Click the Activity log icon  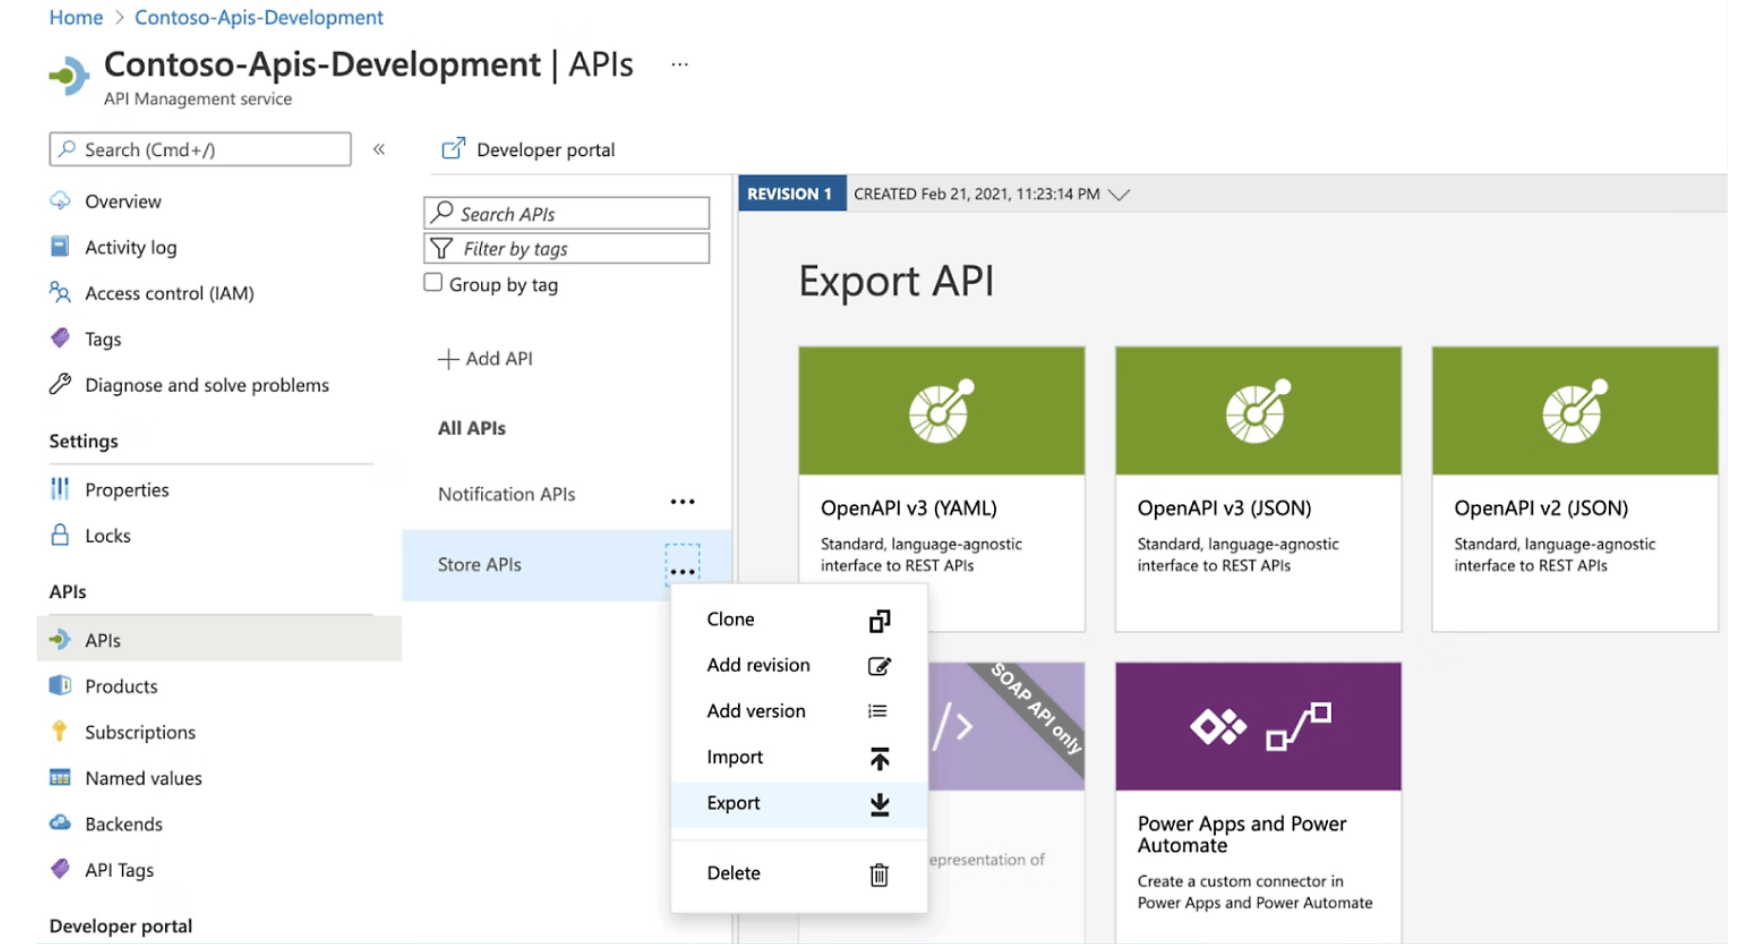[x=60, y=246]
